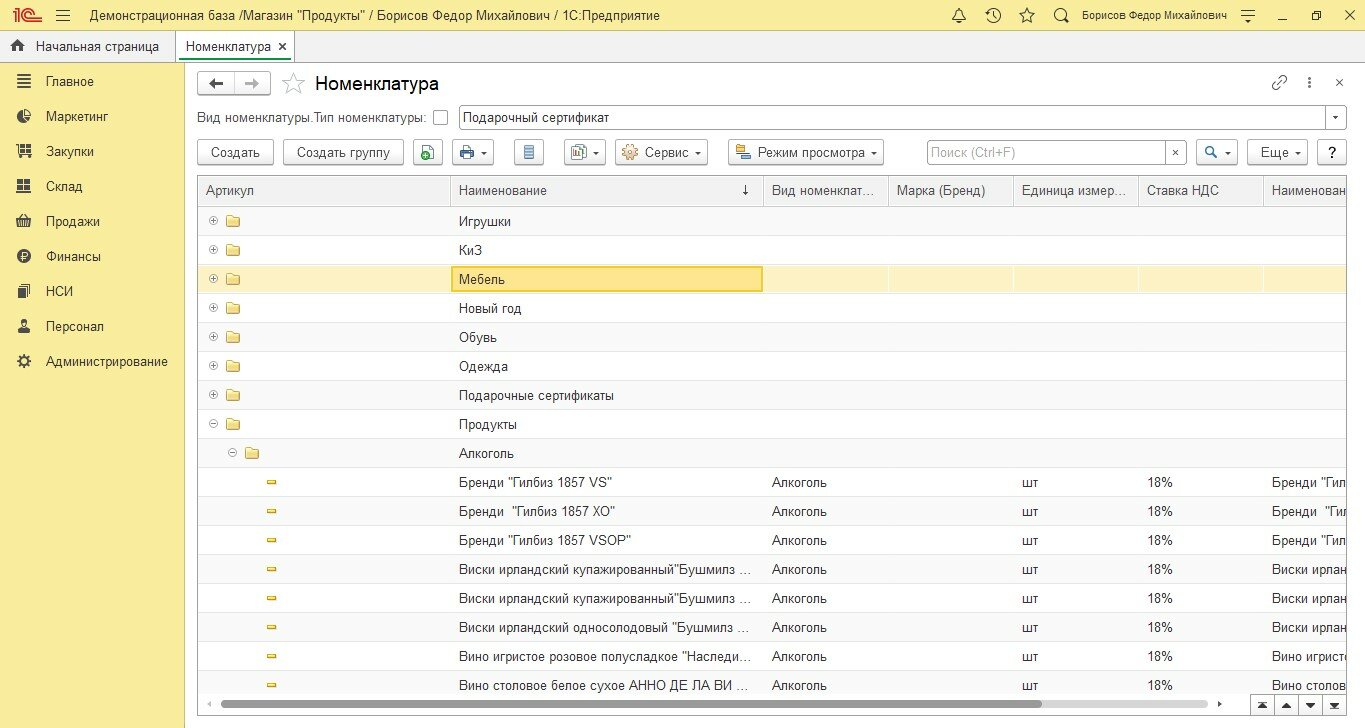
Task: Click the 1C logo icon
Action: 25,16
